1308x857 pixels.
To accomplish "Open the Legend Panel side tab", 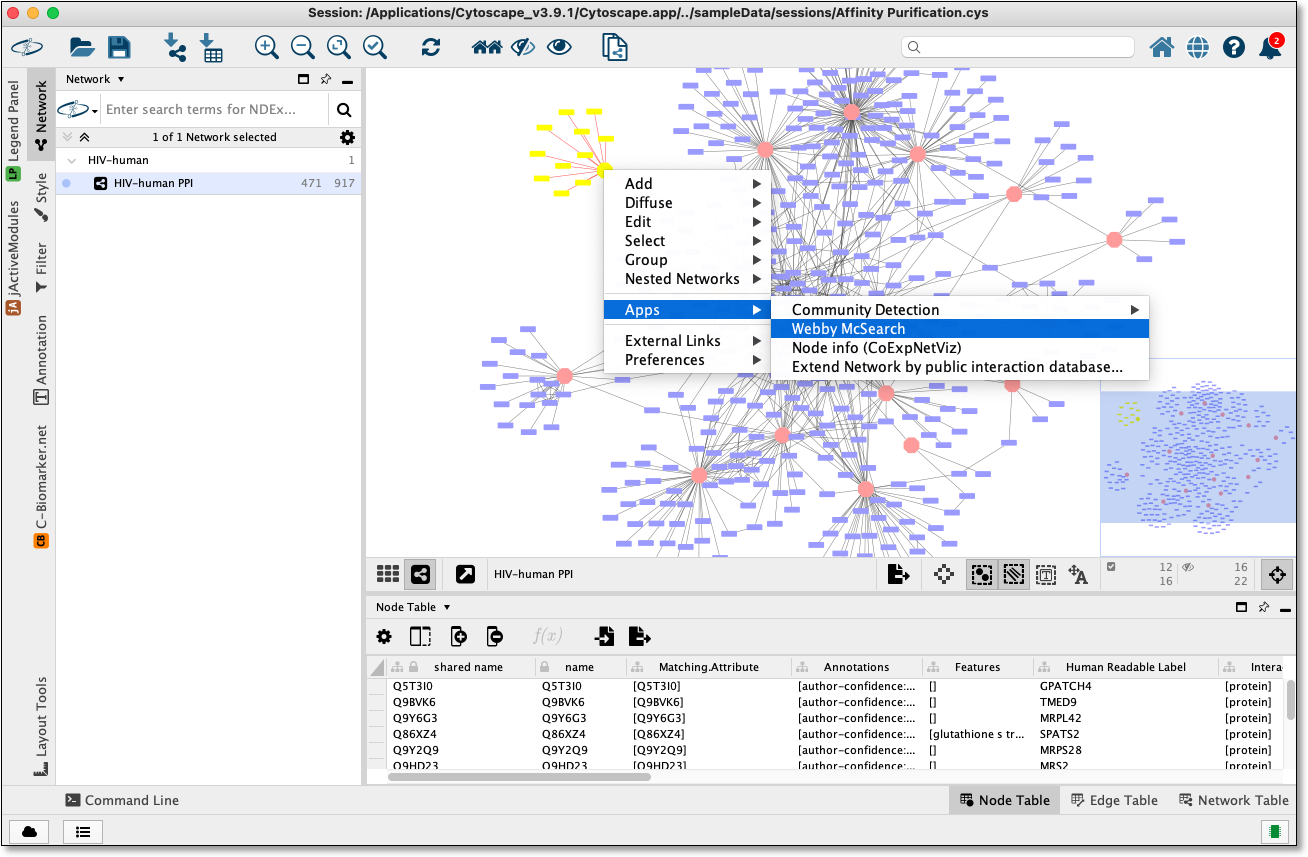I will coord(13,130).
